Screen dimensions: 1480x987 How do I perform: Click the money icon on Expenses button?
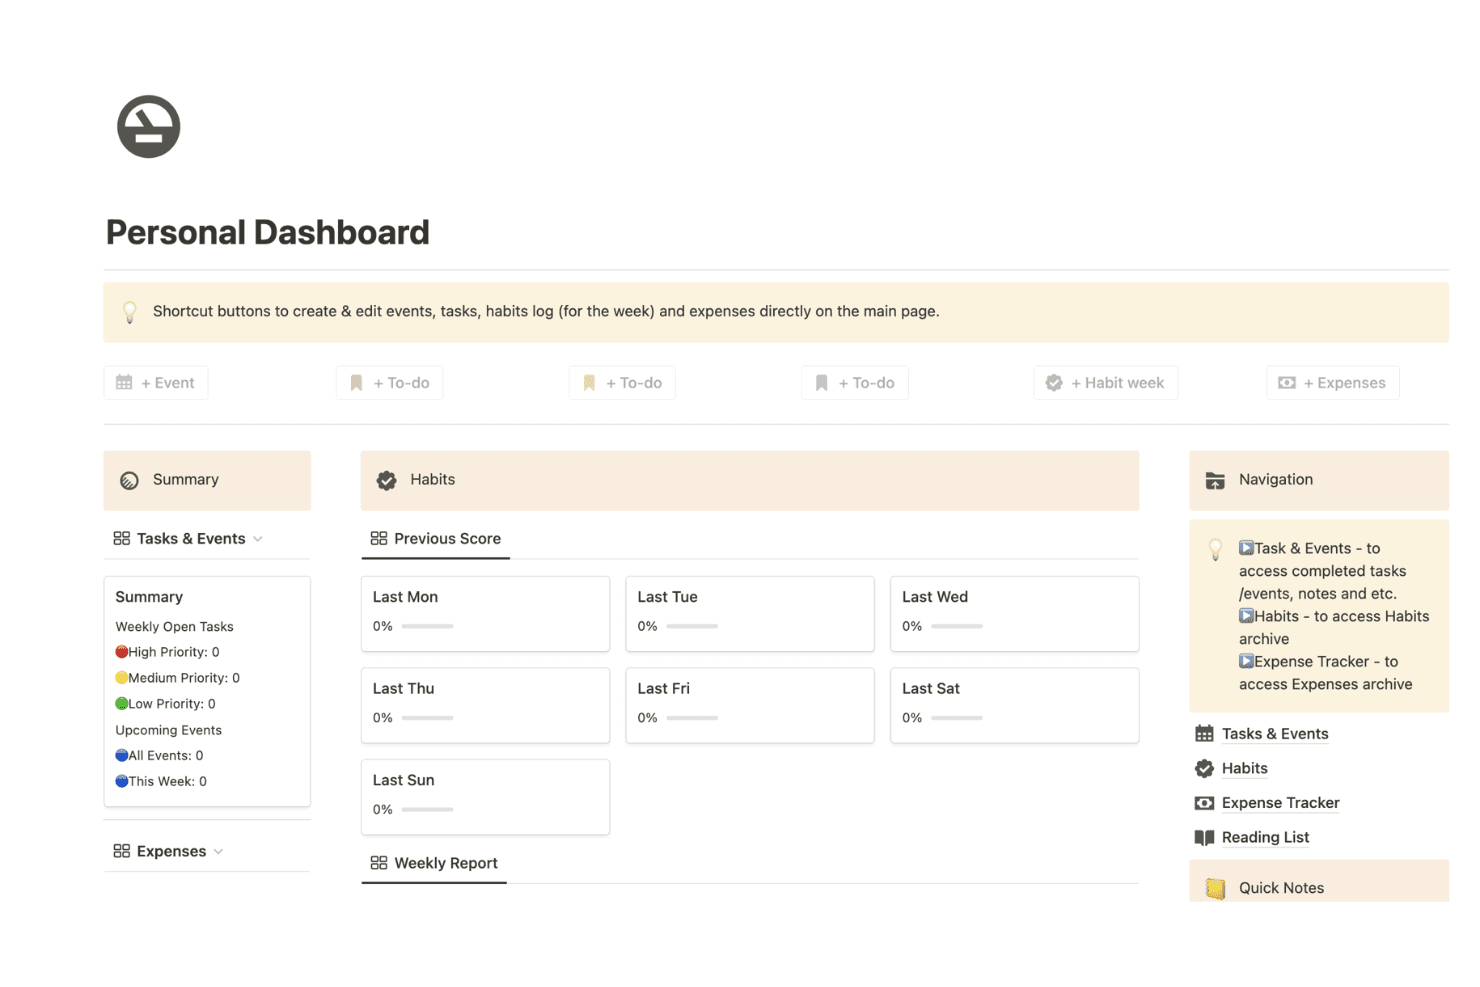[x=1287, y=383]
